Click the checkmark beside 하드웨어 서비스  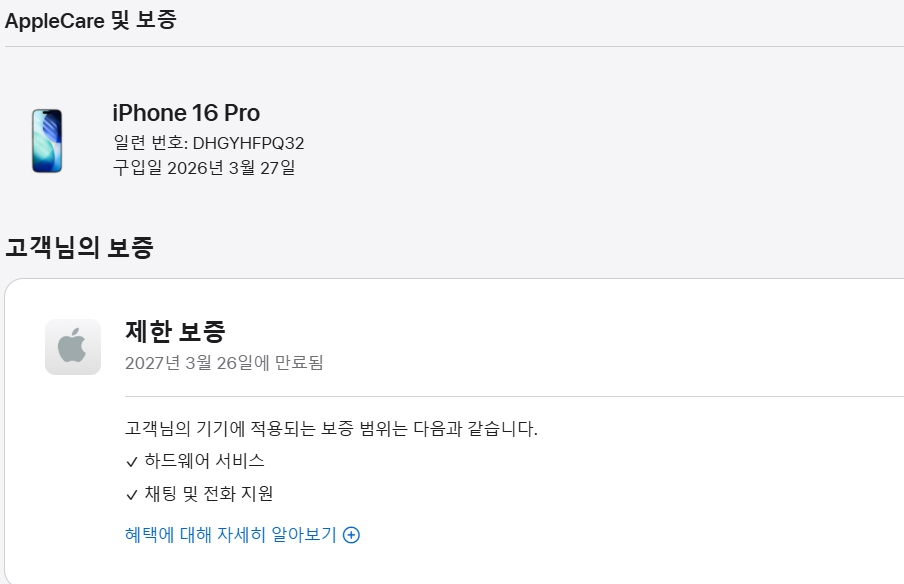pyautogui.click(x=131, y=462)
